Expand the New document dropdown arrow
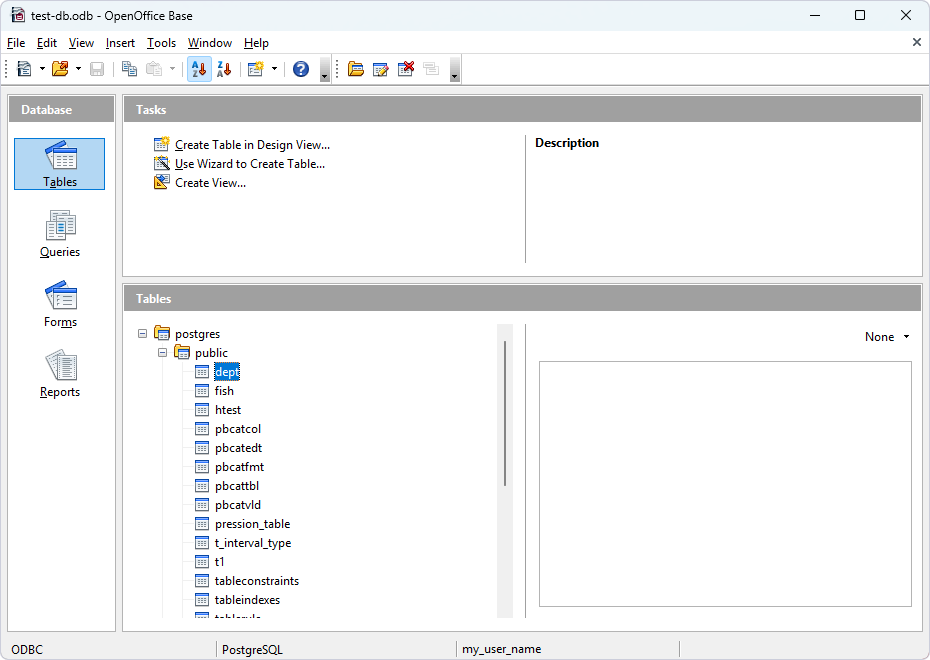The image size is (930, 660). (x=40, y=68)
